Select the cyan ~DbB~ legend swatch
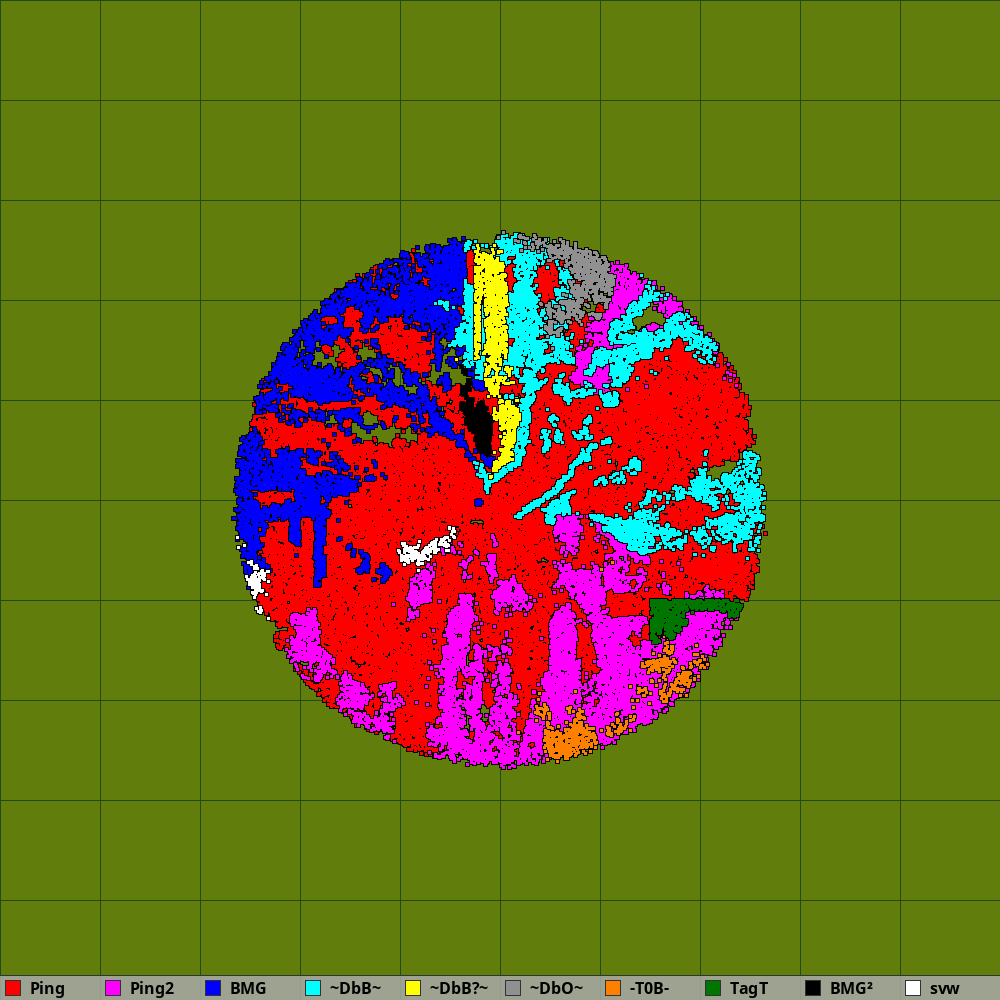The image size is (1000, 1000). 313,988
